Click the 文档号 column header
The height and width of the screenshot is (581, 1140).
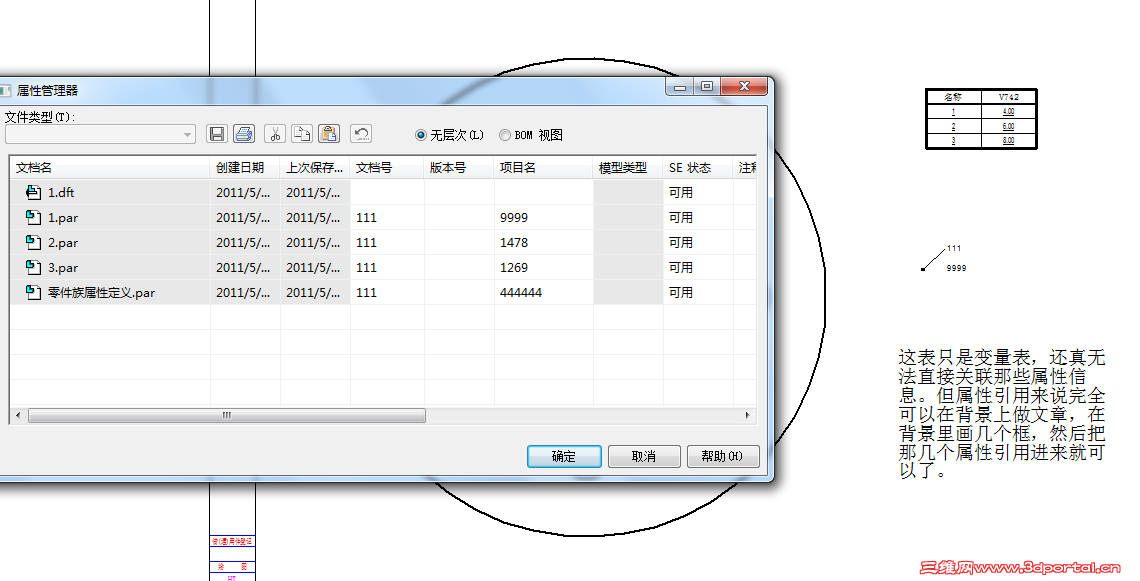click(x=387, y=167)
